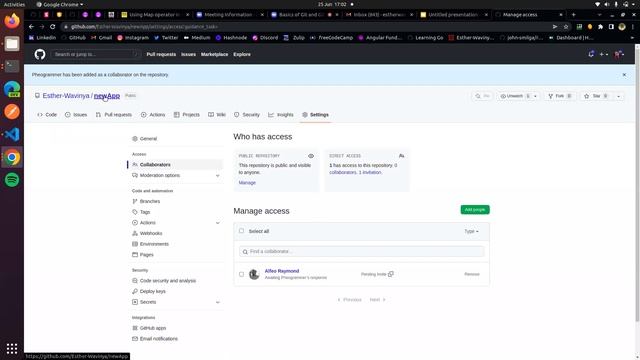Open Activities overview in top bar
The image size is (640, 360).
pyautogui.click(x=14, y=4)
